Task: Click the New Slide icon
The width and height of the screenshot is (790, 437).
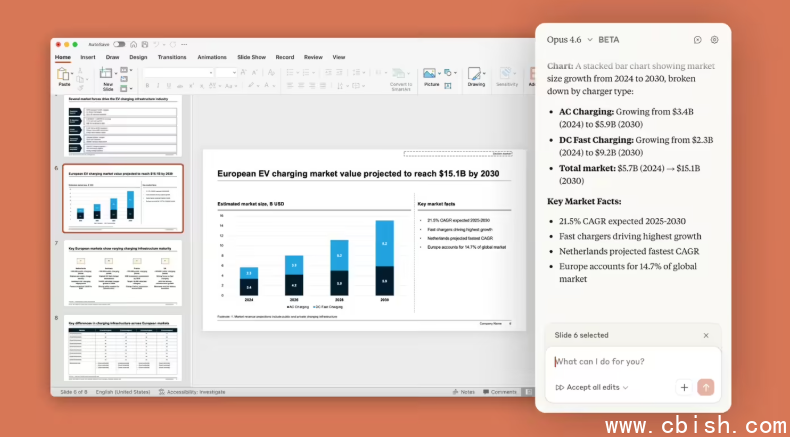Action: [107, 76]
